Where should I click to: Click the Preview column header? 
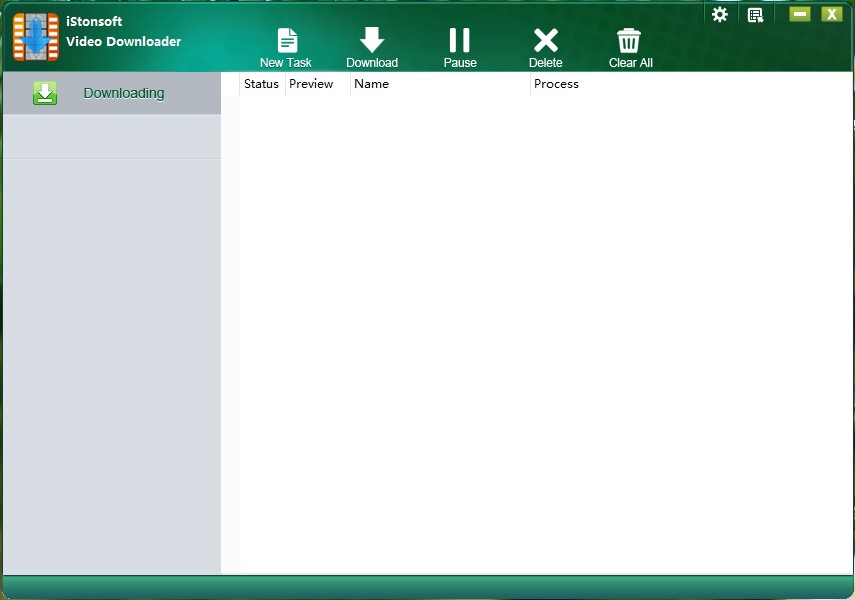pyautogui.click(x=310, y=84)
